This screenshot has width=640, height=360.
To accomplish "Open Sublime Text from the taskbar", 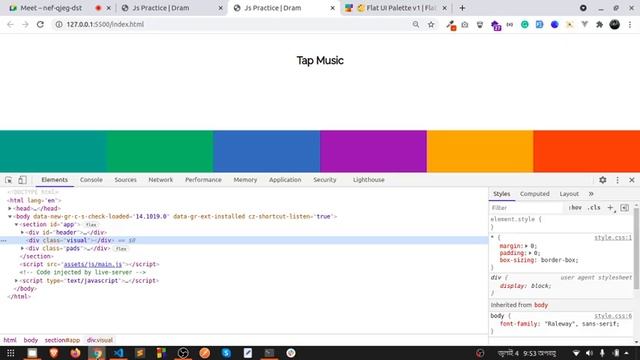I will (140, 353).
